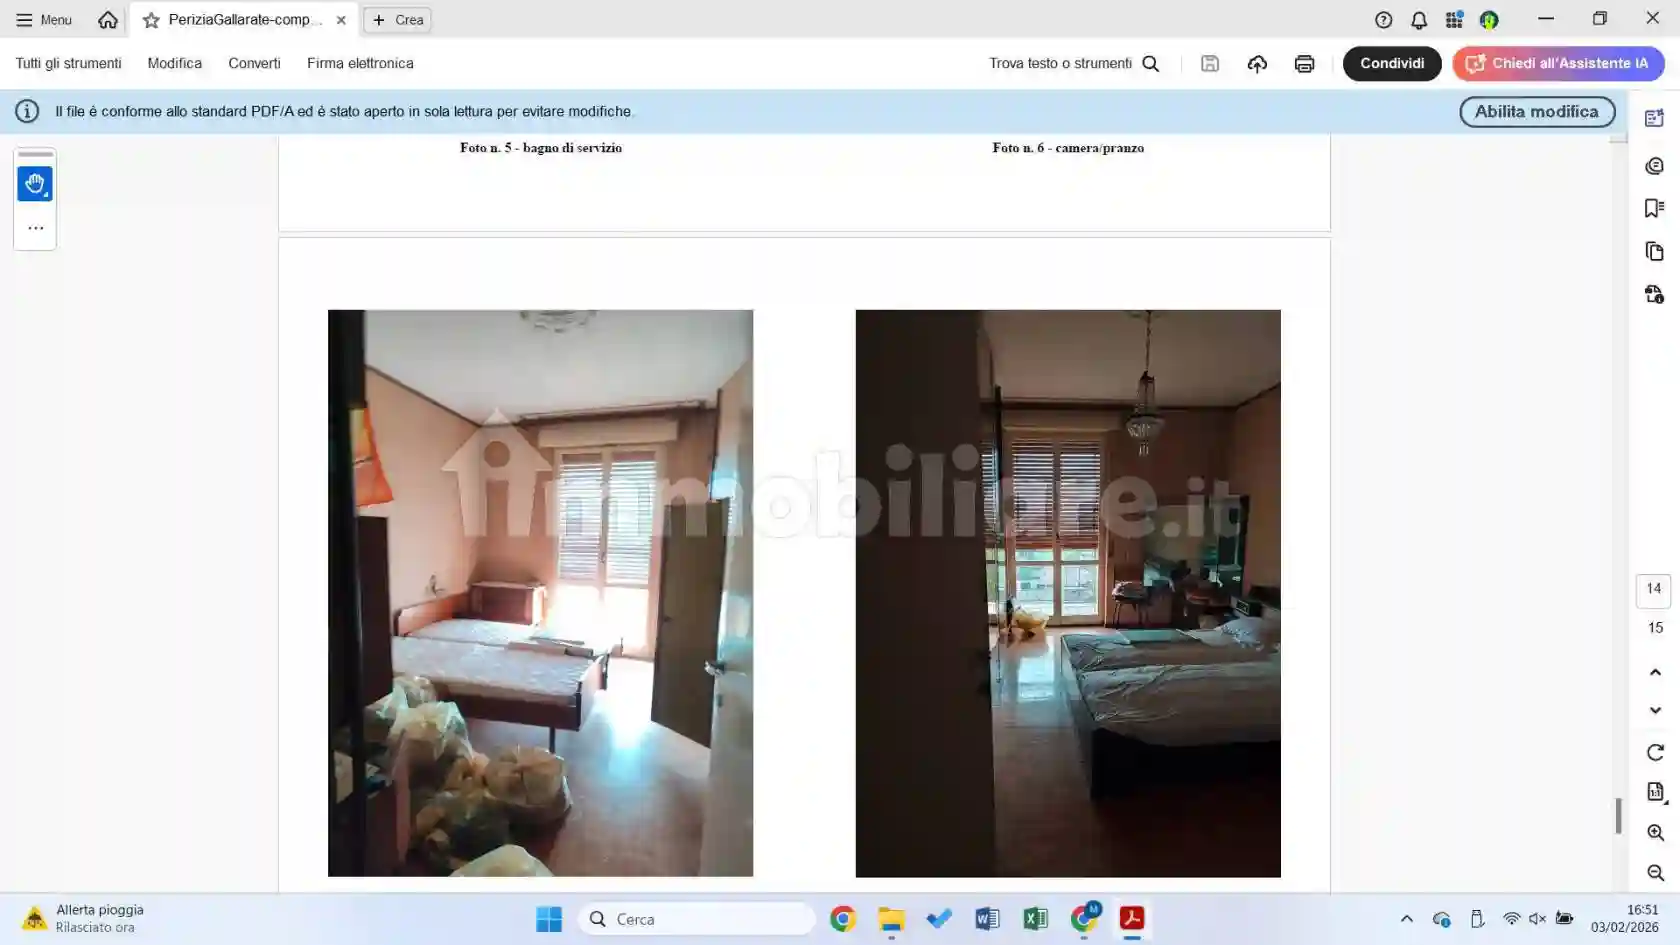Open the home view icon

[108, 20]
